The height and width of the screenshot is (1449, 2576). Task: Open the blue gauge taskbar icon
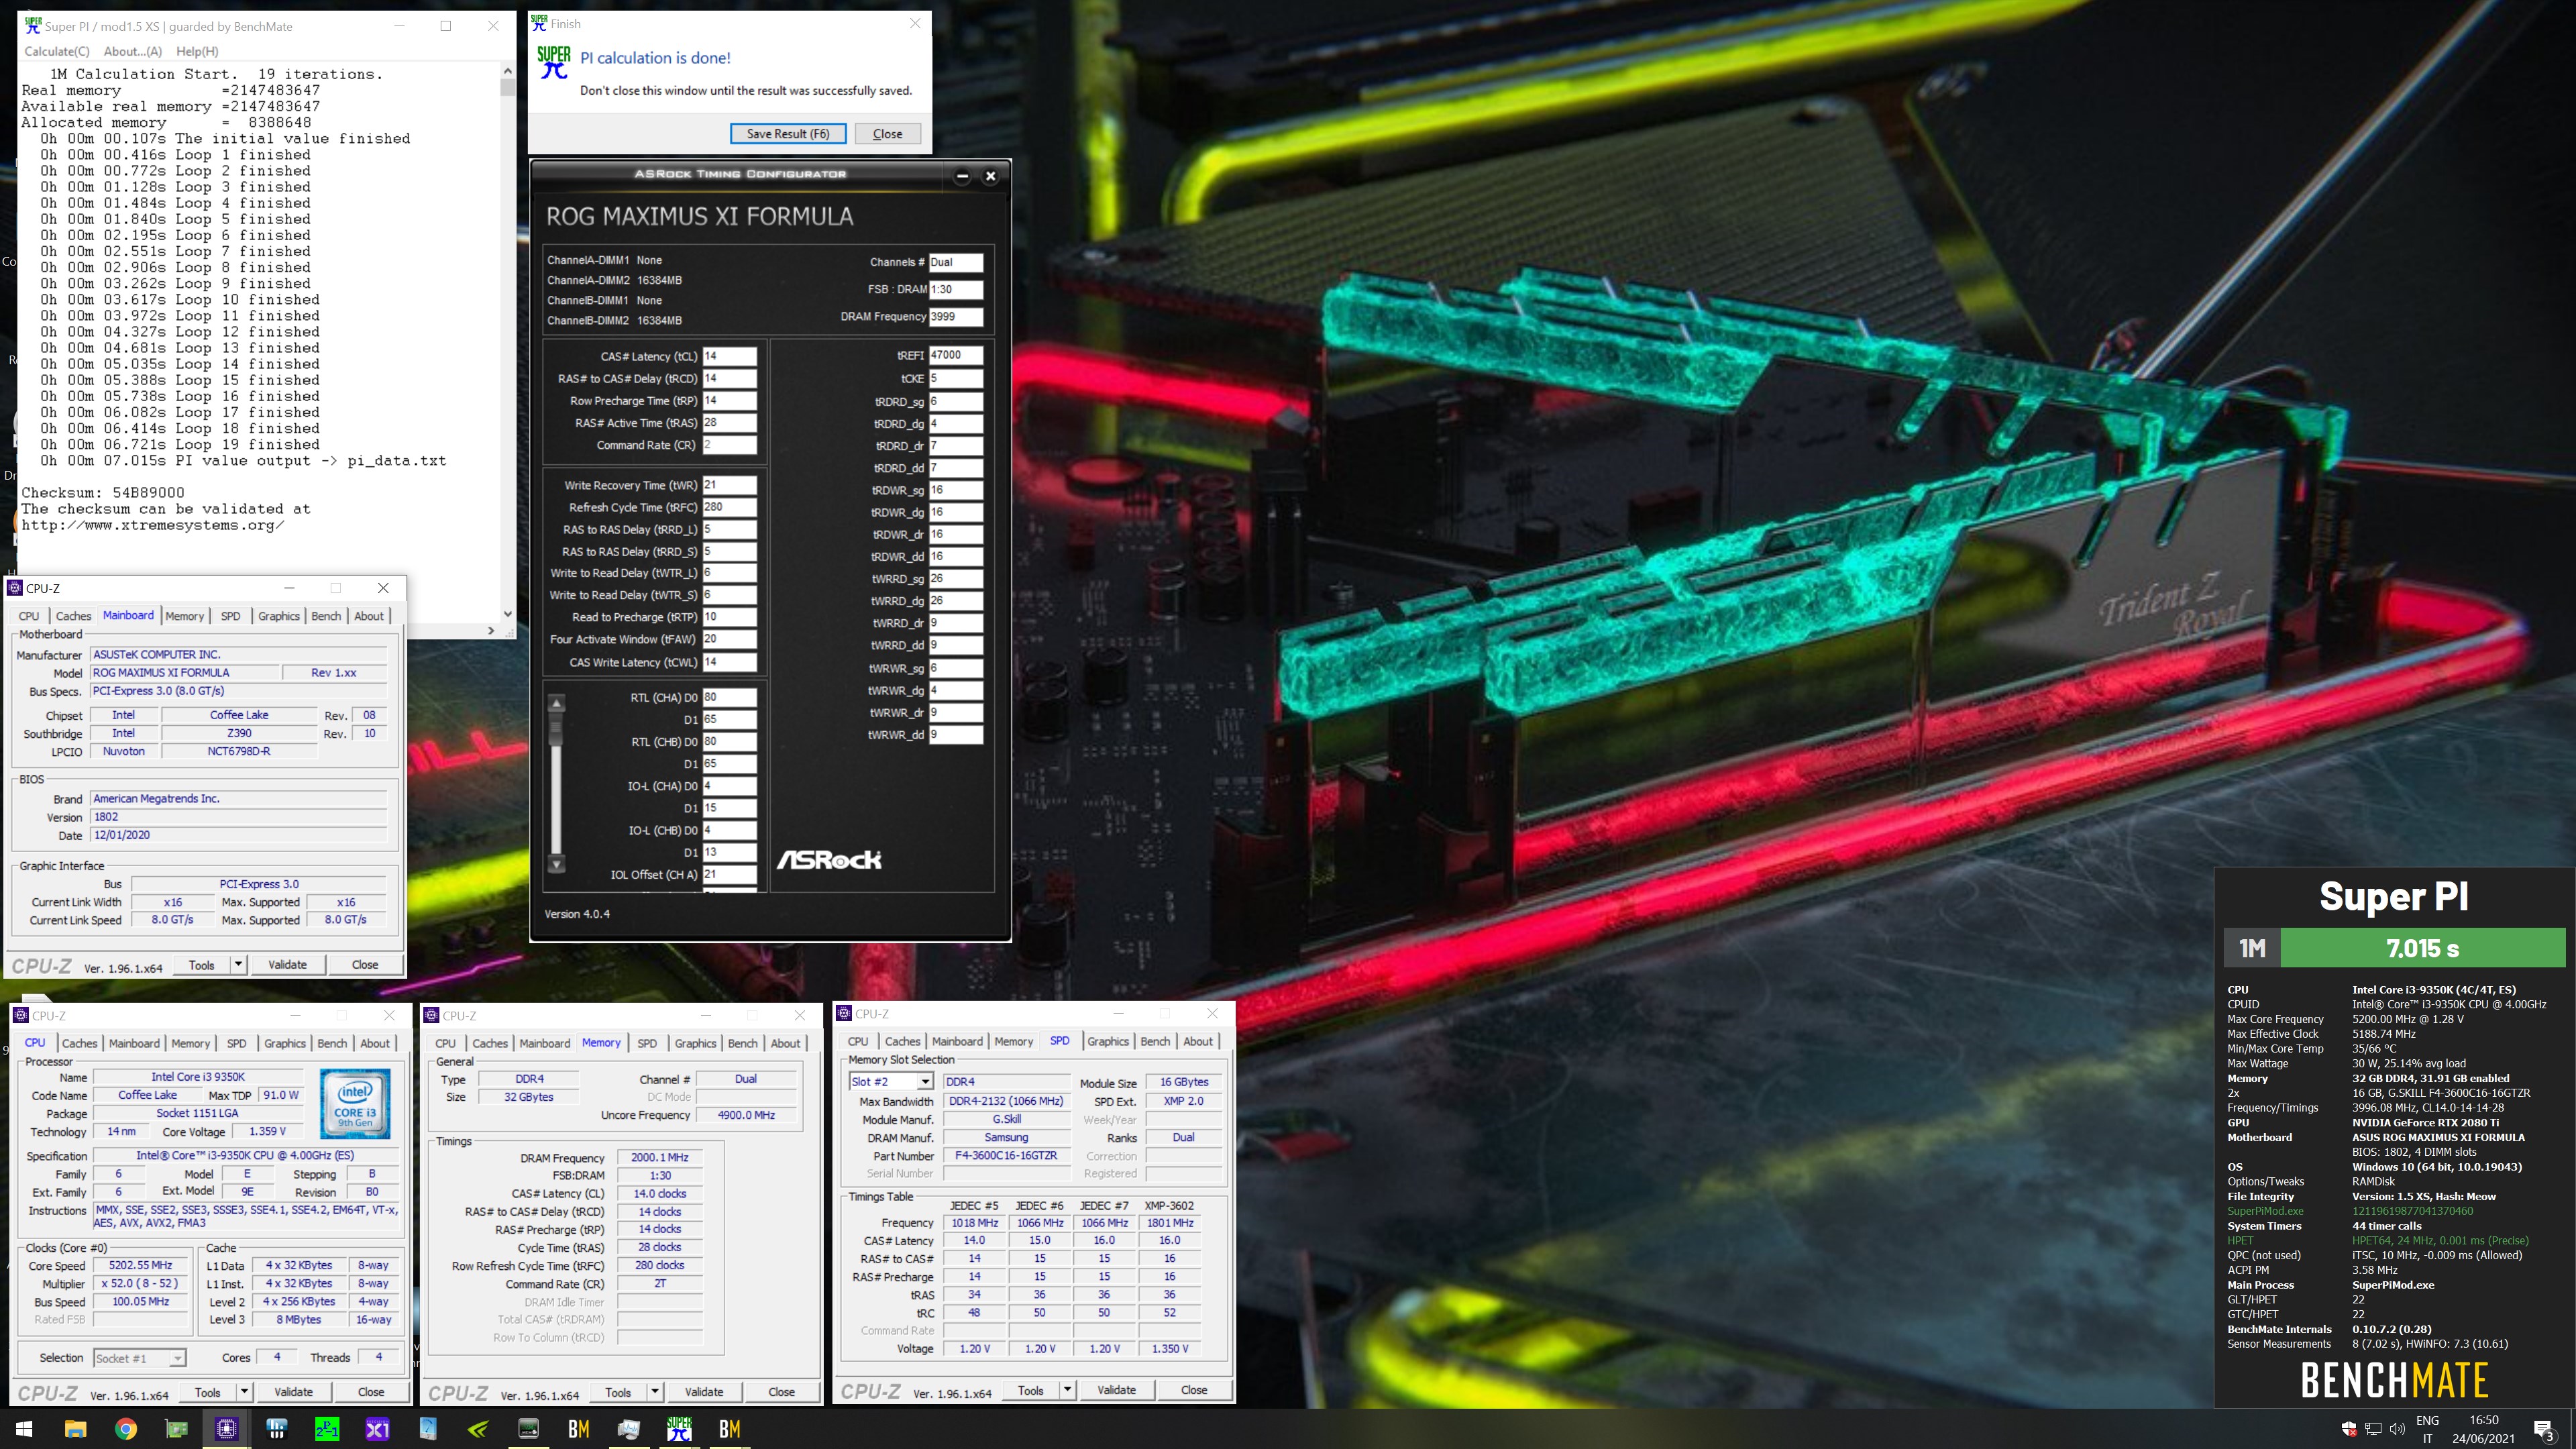coord(428,1429)
